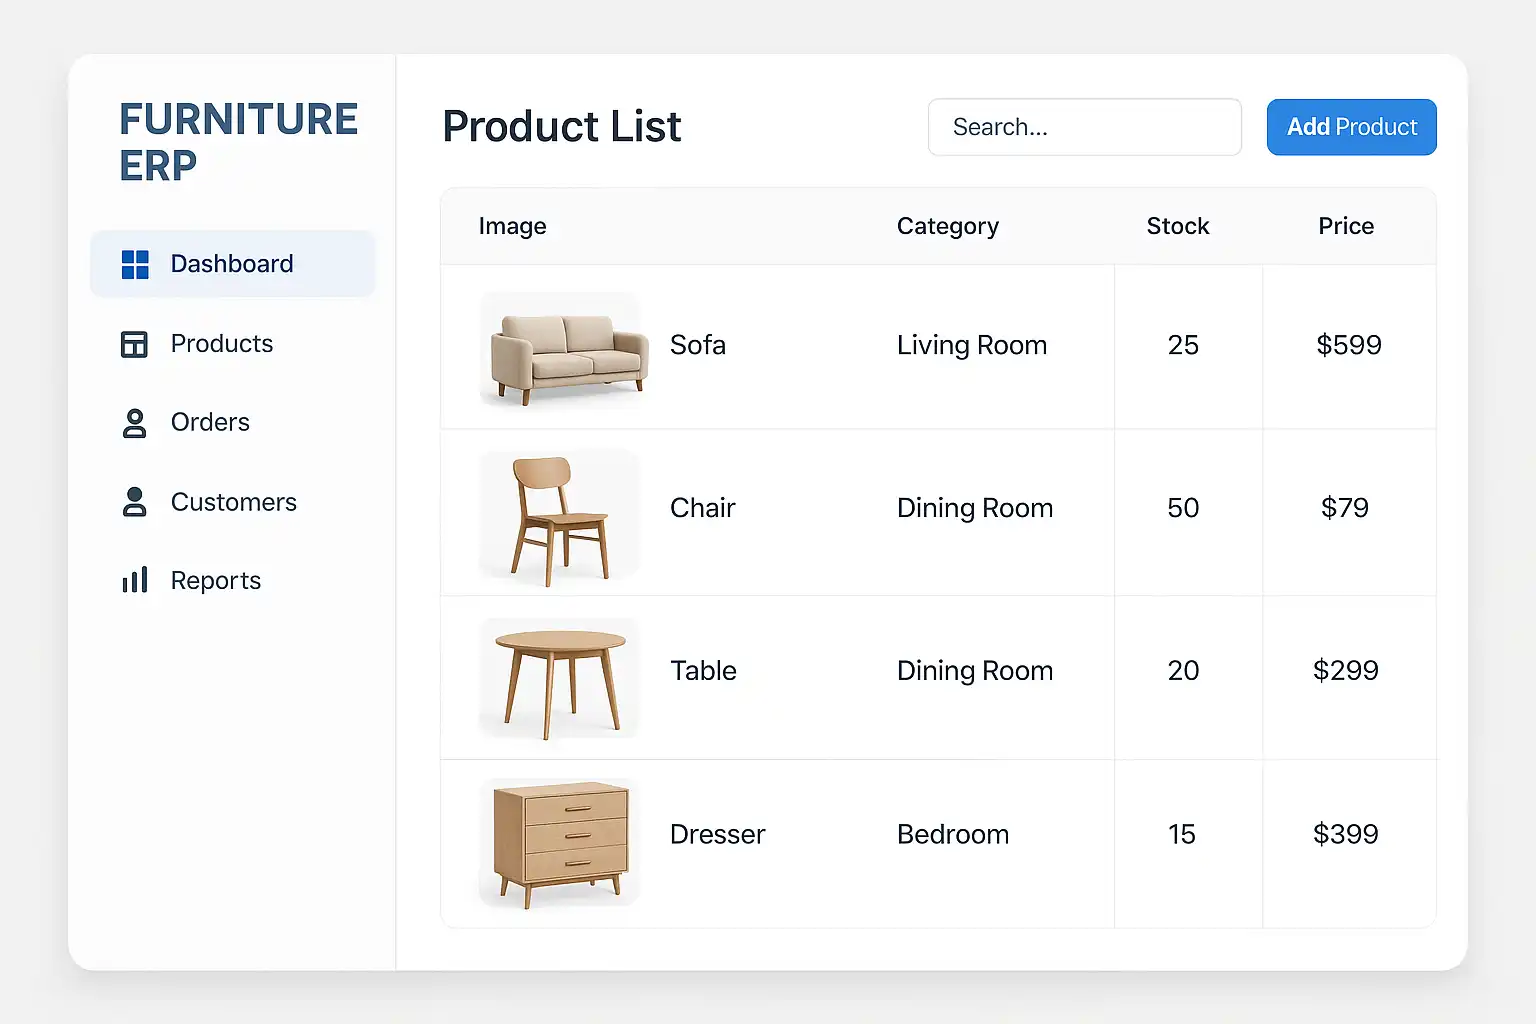The image size is (1536, 1024).
Task: Select the Reports menu entry
Action: pyautogui.click(x=215, y=581)
